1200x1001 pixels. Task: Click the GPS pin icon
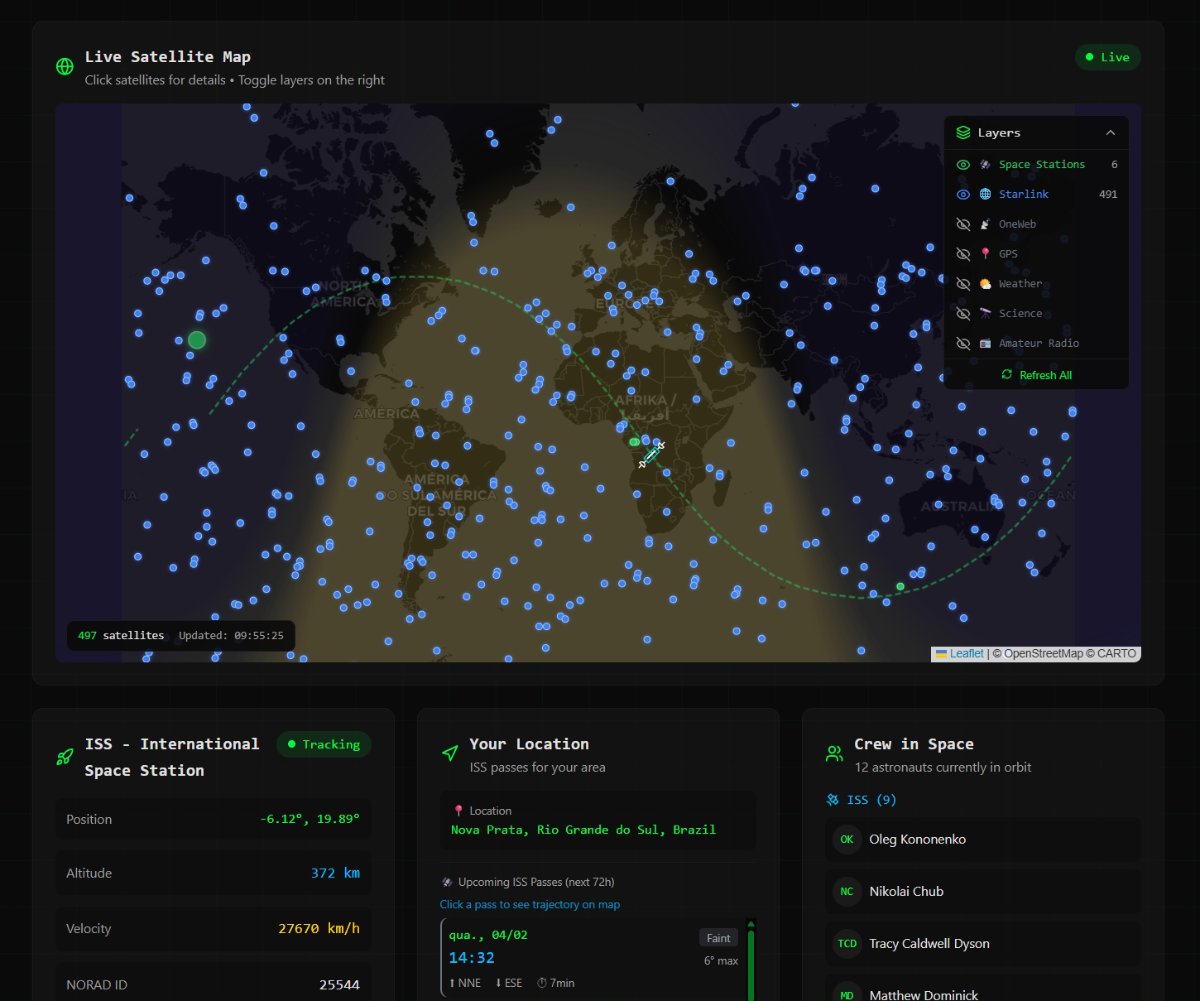[x=984, y=253]
